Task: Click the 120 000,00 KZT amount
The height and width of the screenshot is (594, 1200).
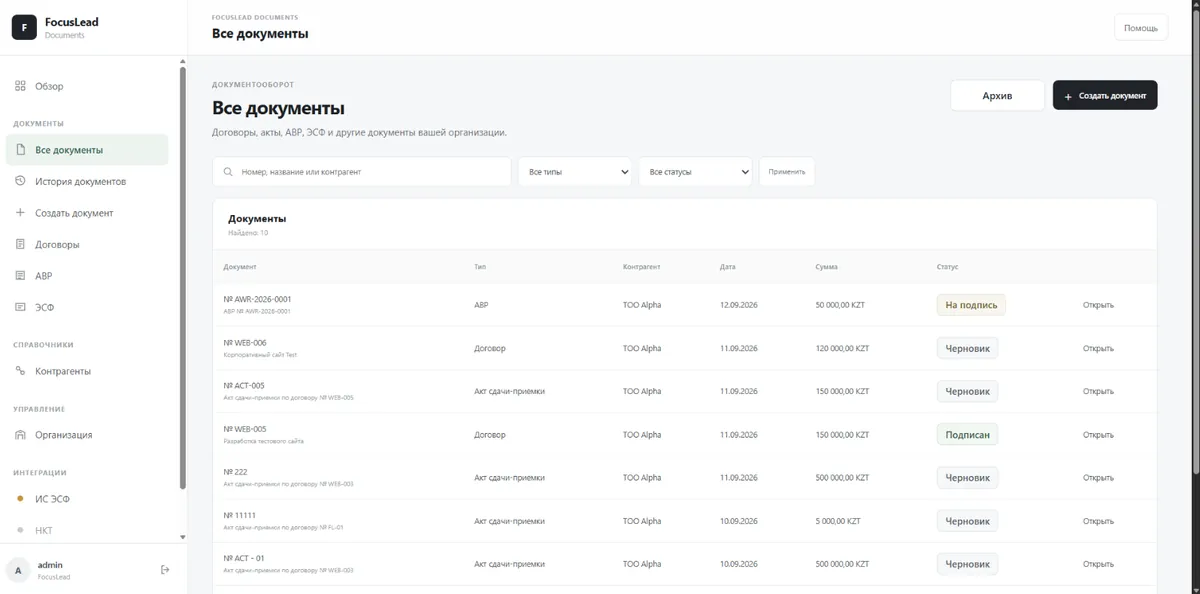Action: point(842,348)
